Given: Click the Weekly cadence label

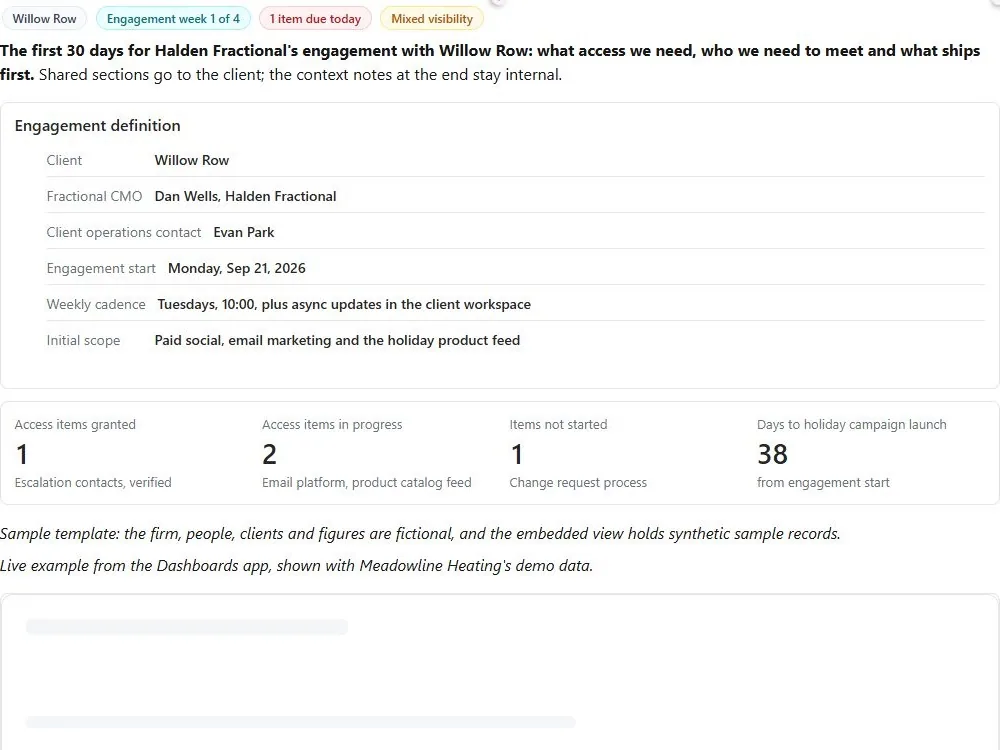Looking at the screenshot, I should tap(96, 304).
